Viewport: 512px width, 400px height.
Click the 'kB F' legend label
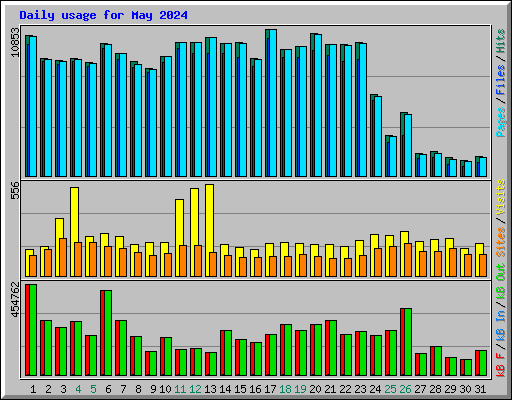point(500,365)
